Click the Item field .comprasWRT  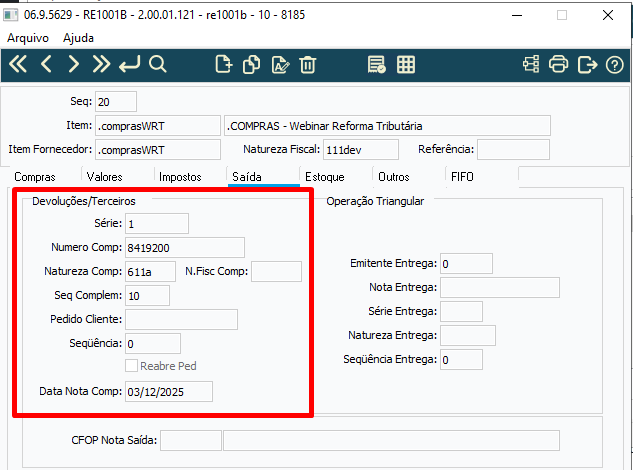tap(158, 126)
